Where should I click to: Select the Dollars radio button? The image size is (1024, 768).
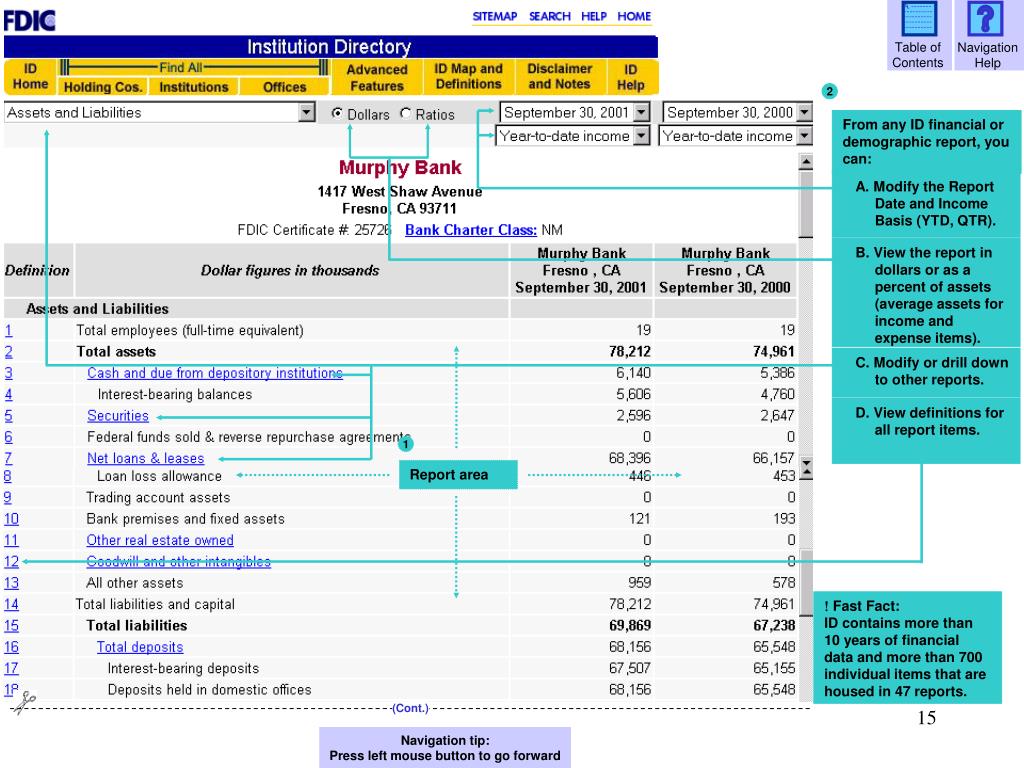[x=337, y=114]
